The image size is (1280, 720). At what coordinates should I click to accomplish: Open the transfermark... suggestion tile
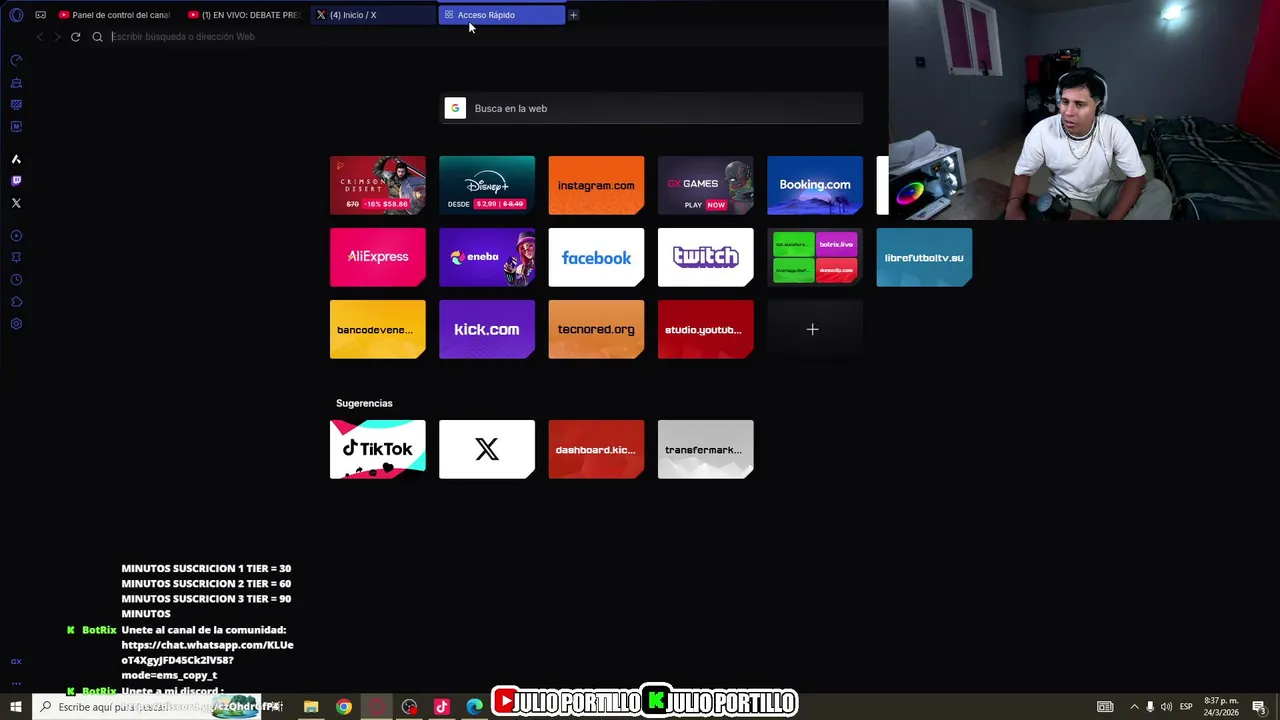click(705, 449)
